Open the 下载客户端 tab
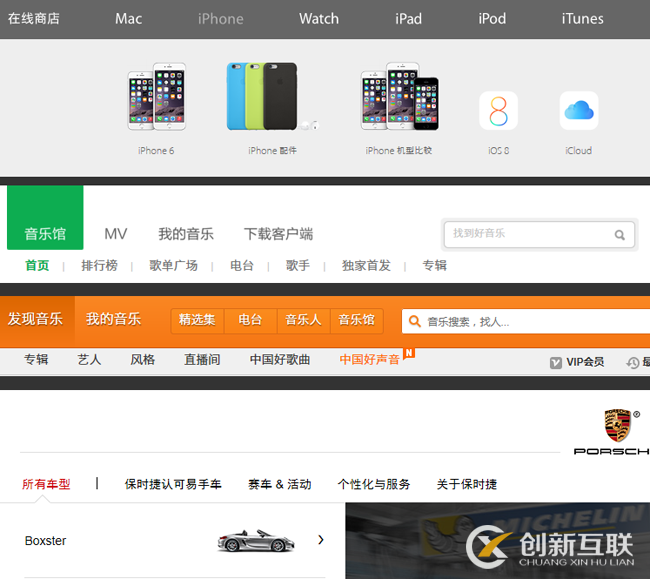This screenshot has width=650, height=579. tap(278, 234)
